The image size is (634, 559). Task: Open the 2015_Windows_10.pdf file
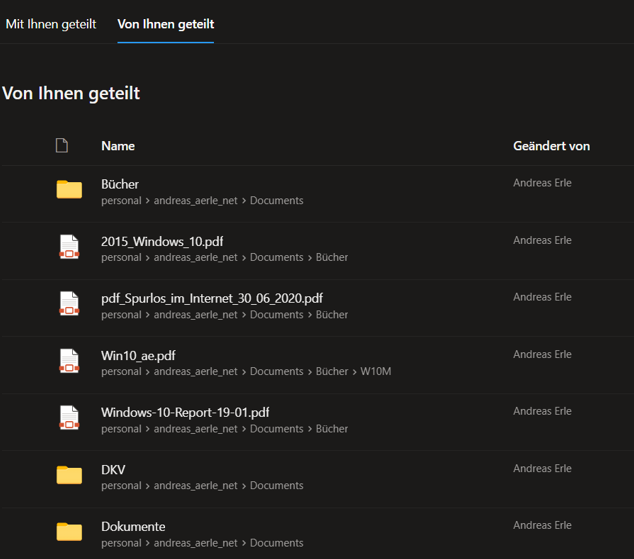tap(162, 241)
